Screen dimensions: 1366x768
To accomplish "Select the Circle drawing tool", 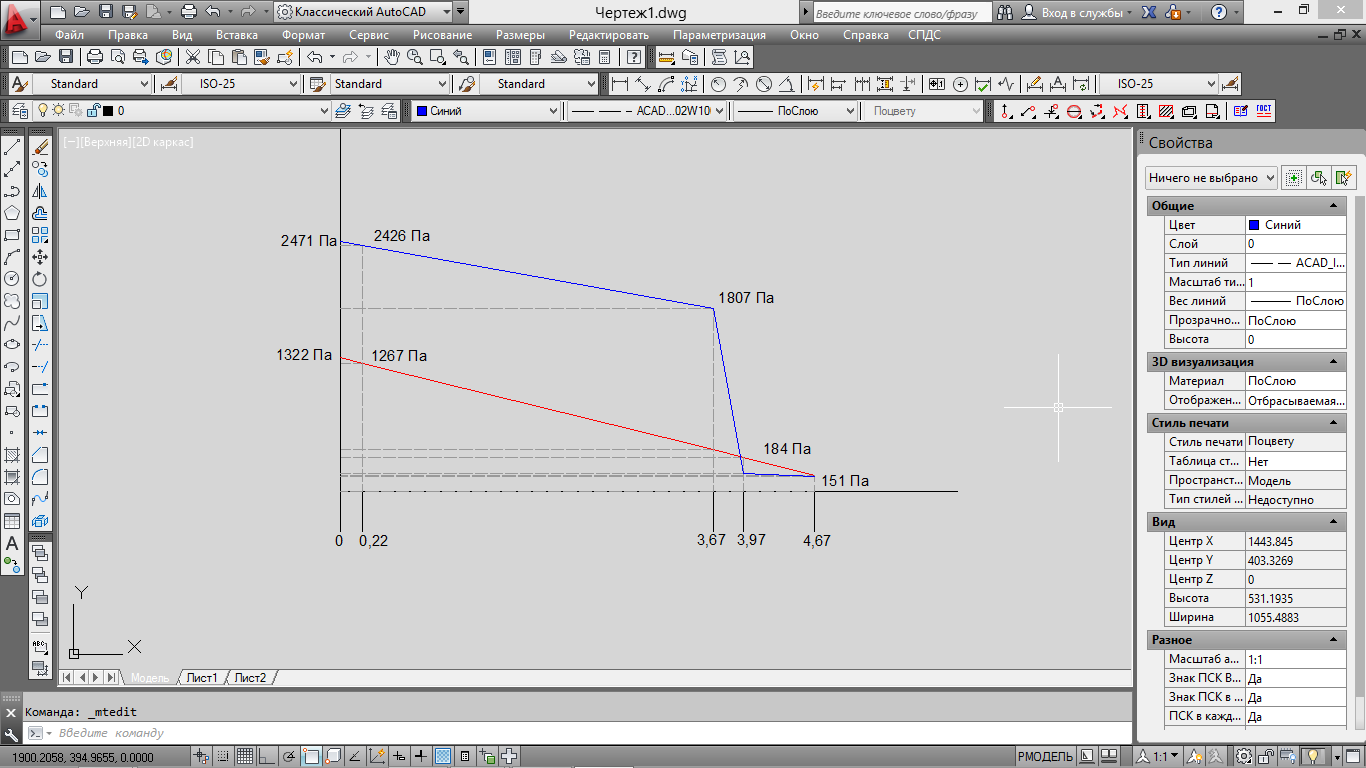I will [x=12, y=279].
